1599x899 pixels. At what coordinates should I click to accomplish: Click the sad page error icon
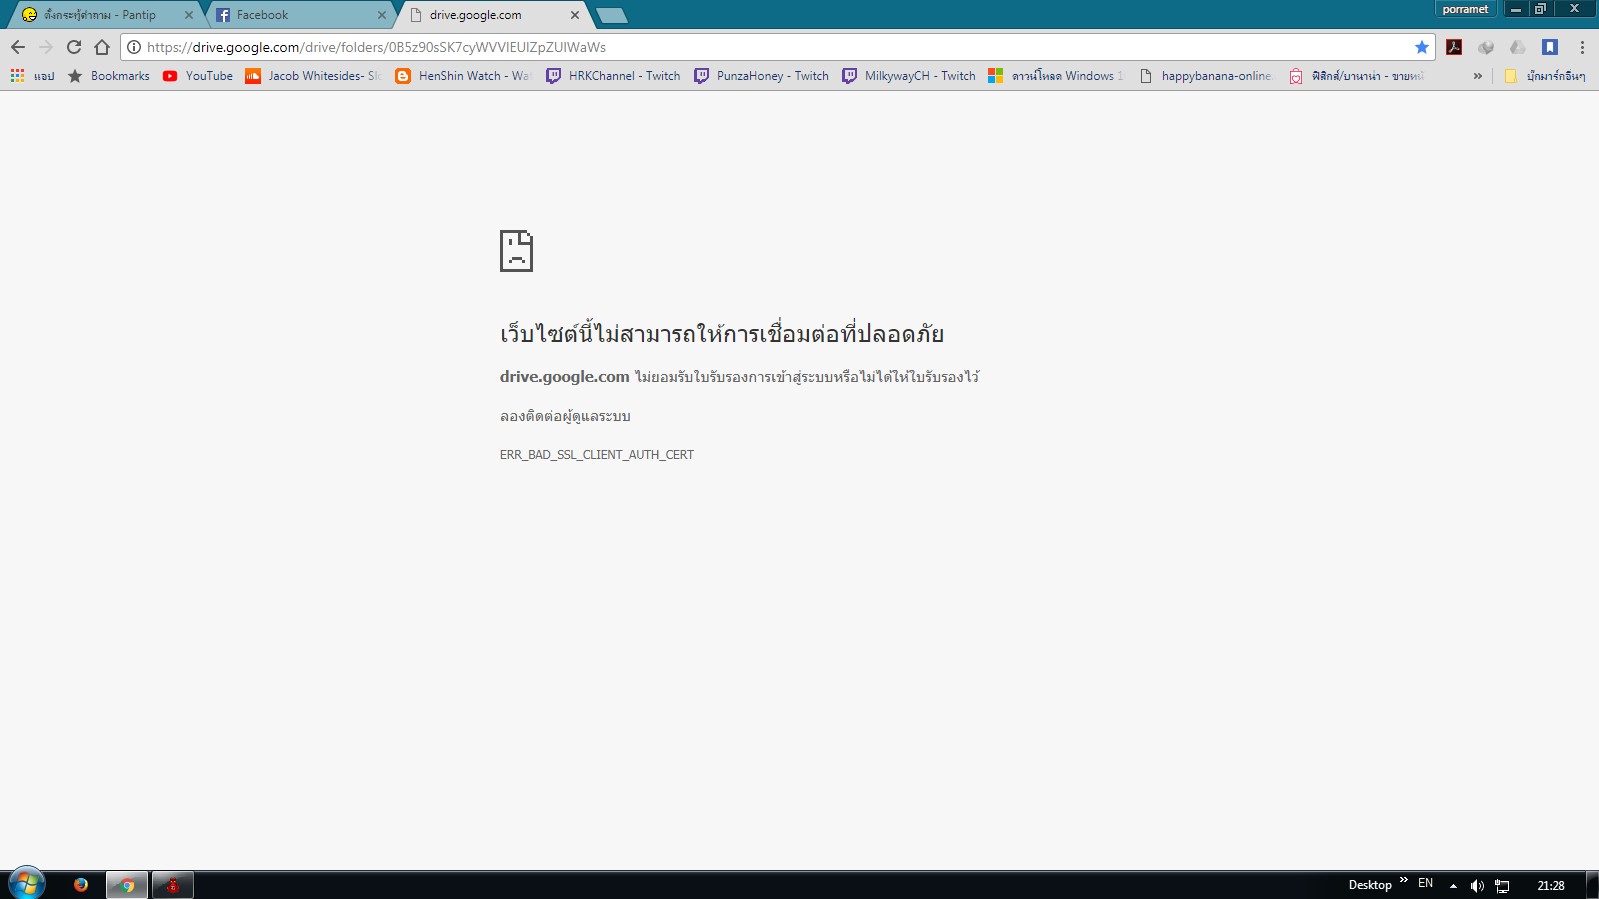(516, 251)
